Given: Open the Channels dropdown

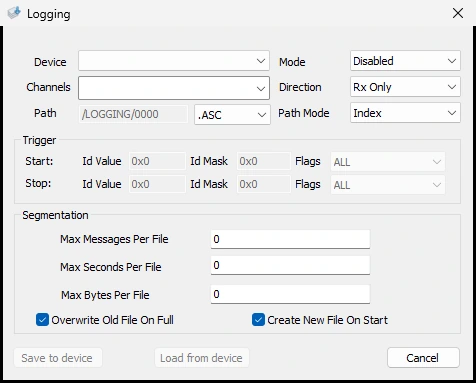Looking at the screenshot, I should tap(174, 88).
